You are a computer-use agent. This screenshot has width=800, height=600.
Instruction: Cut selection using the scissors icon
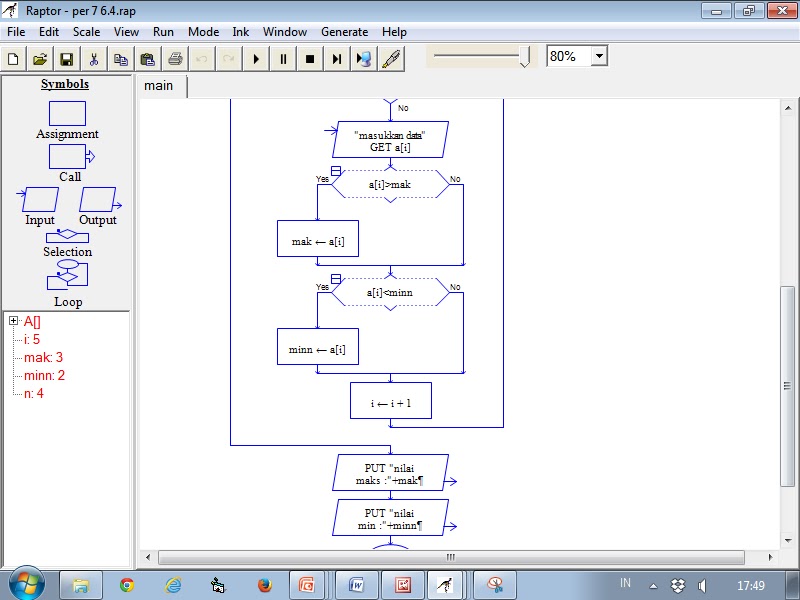pyautogui.click(x=94, y=59)
